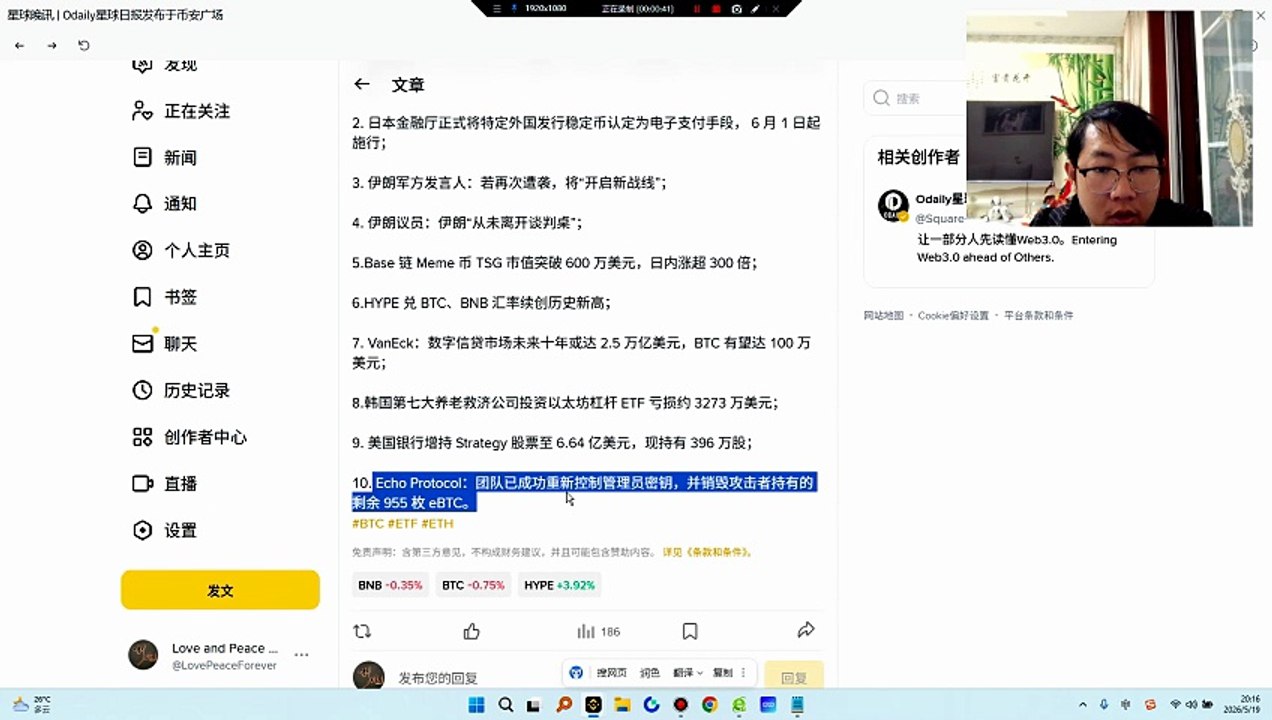Take a screenshot with recorder camera icon
Image resolution: width=1272 pixels, height=720 pixels.
(x=737, y=8)
